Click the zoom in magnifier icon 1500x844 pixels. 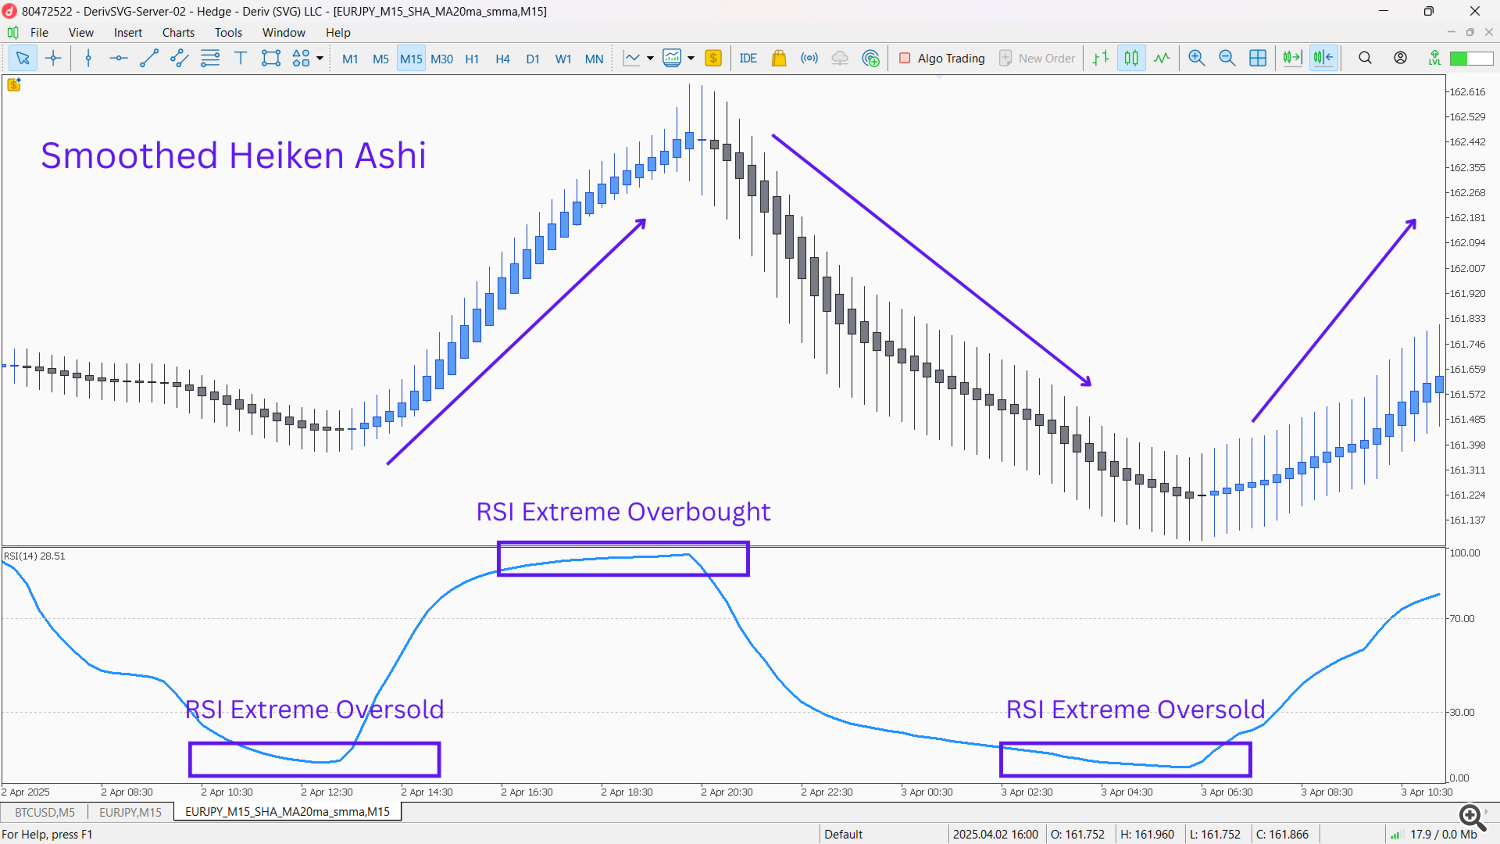coord(1196,58)
